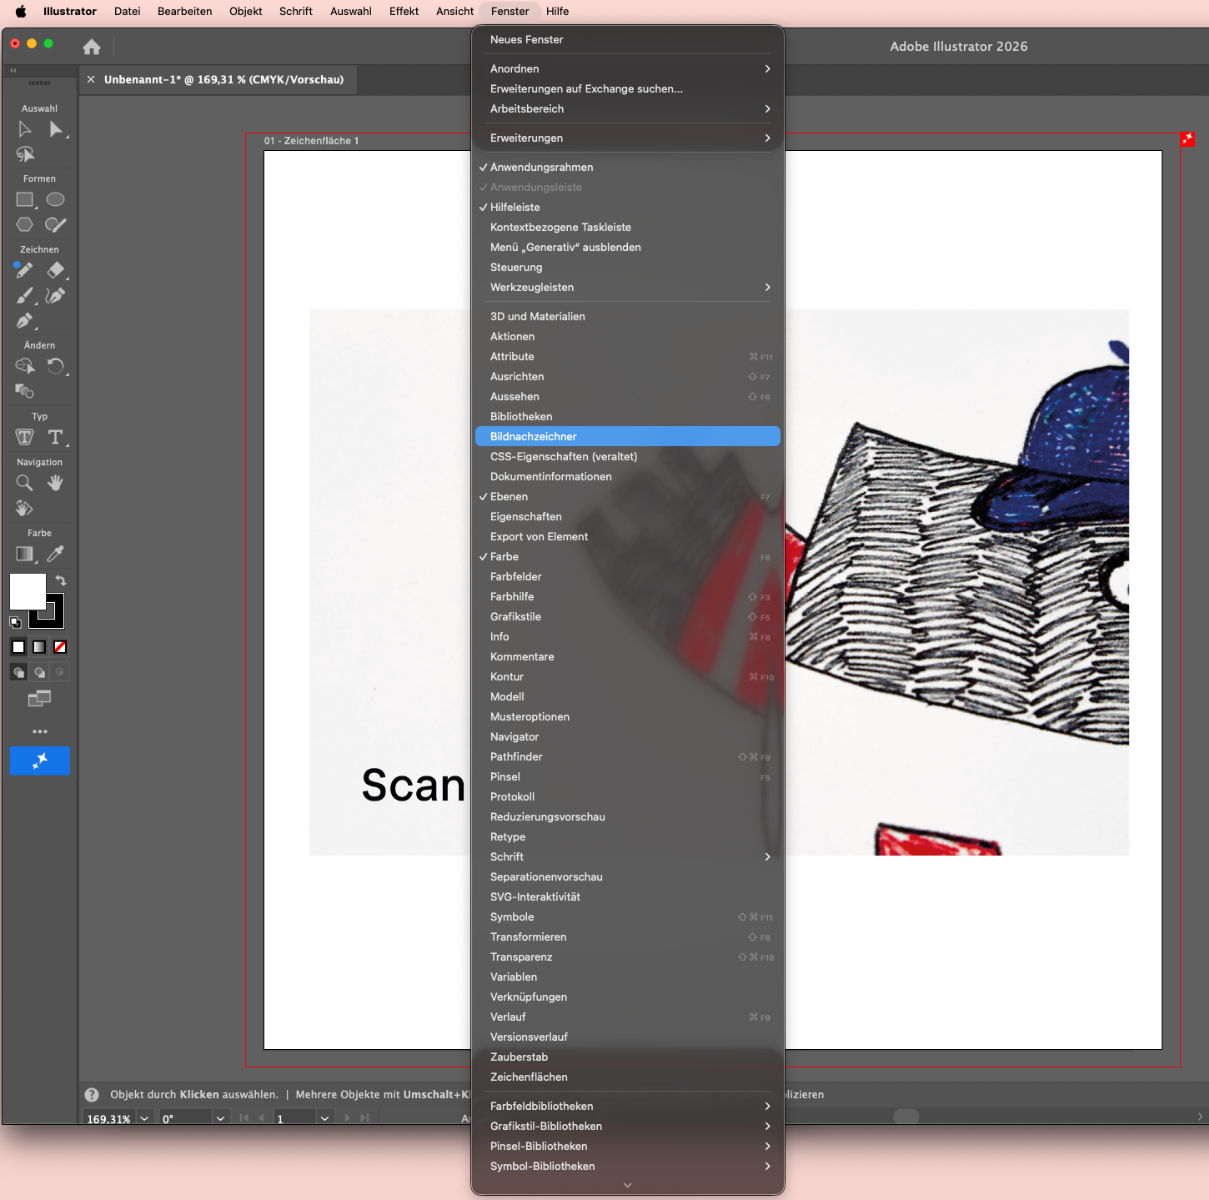Select the Paintbrush tool
The height and width of the screenshot is (1200, 1209).
25,296
